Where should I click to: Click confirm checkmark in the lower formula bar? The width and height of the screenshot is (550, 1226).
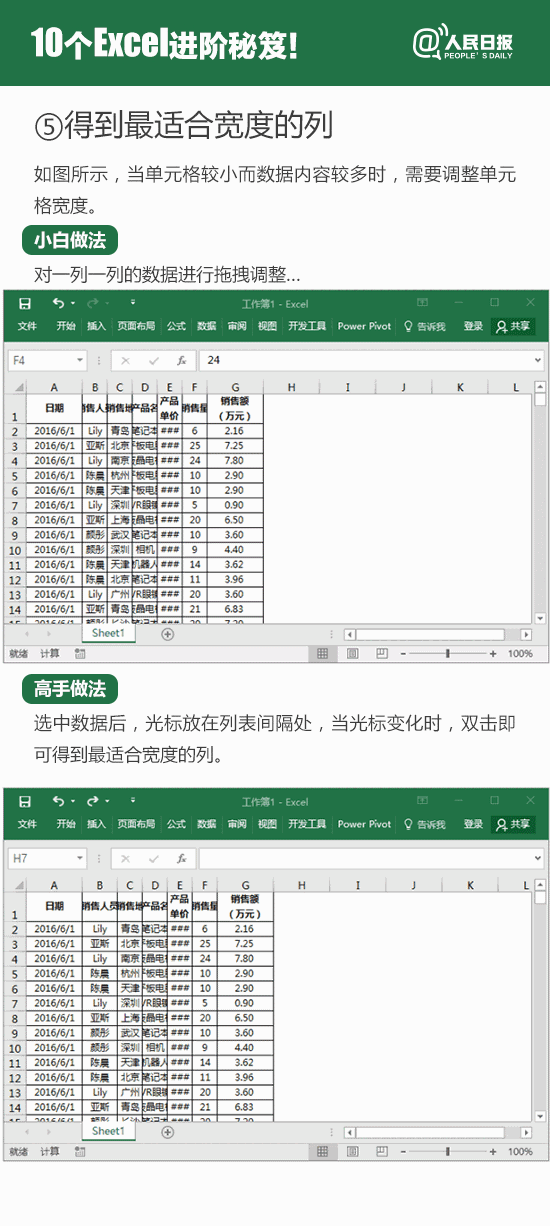pos(153,858)
